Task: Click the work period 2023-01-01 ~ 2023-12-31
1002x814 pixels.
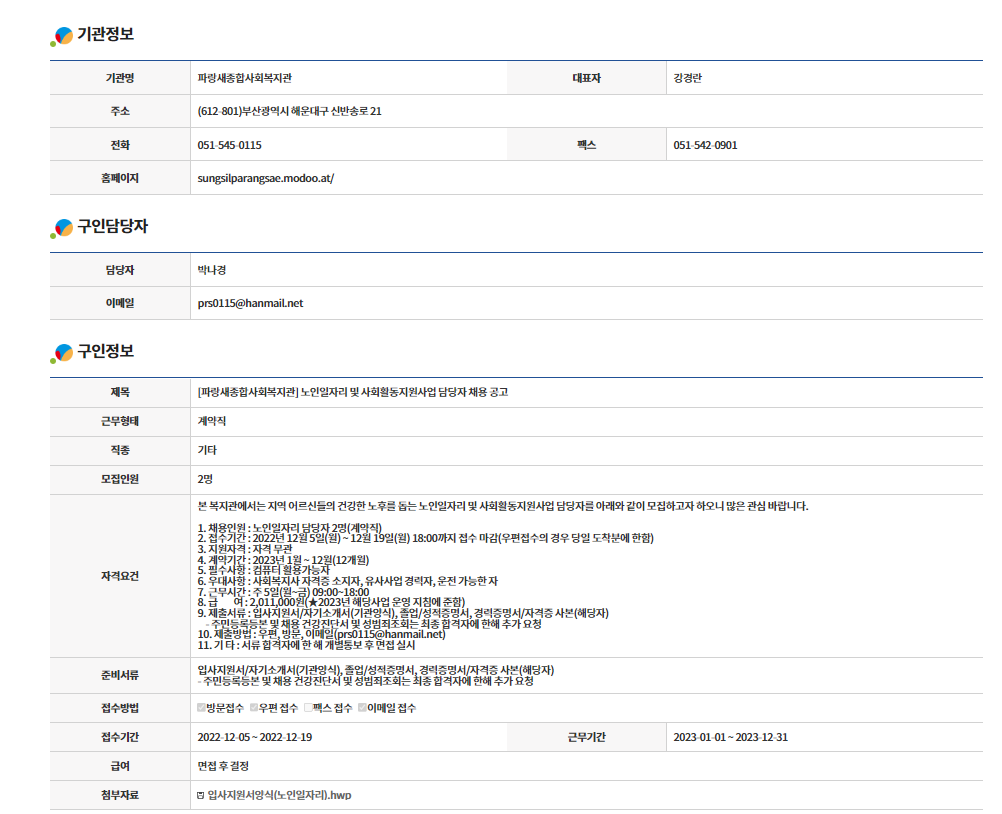Action: pyautogui.click(x=730, y=737)
